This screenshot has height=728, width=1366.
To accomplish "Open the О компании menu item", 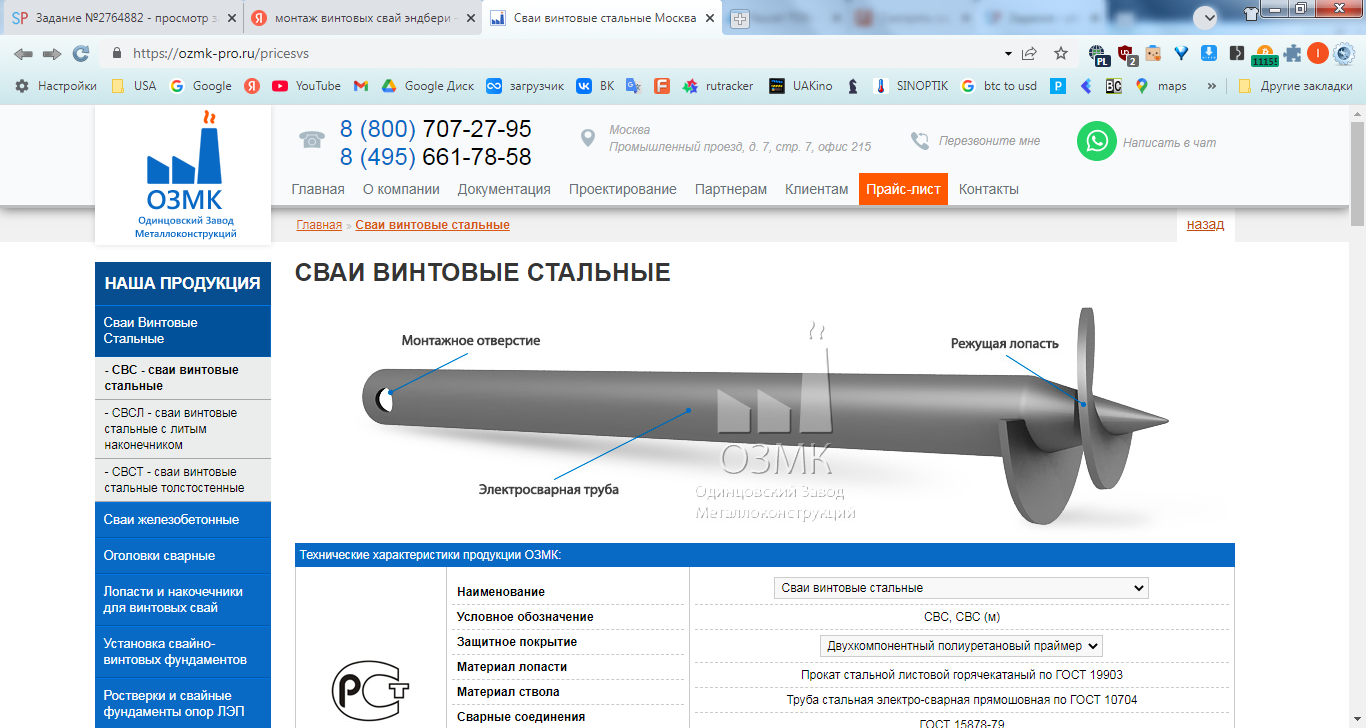I will 401,189.
